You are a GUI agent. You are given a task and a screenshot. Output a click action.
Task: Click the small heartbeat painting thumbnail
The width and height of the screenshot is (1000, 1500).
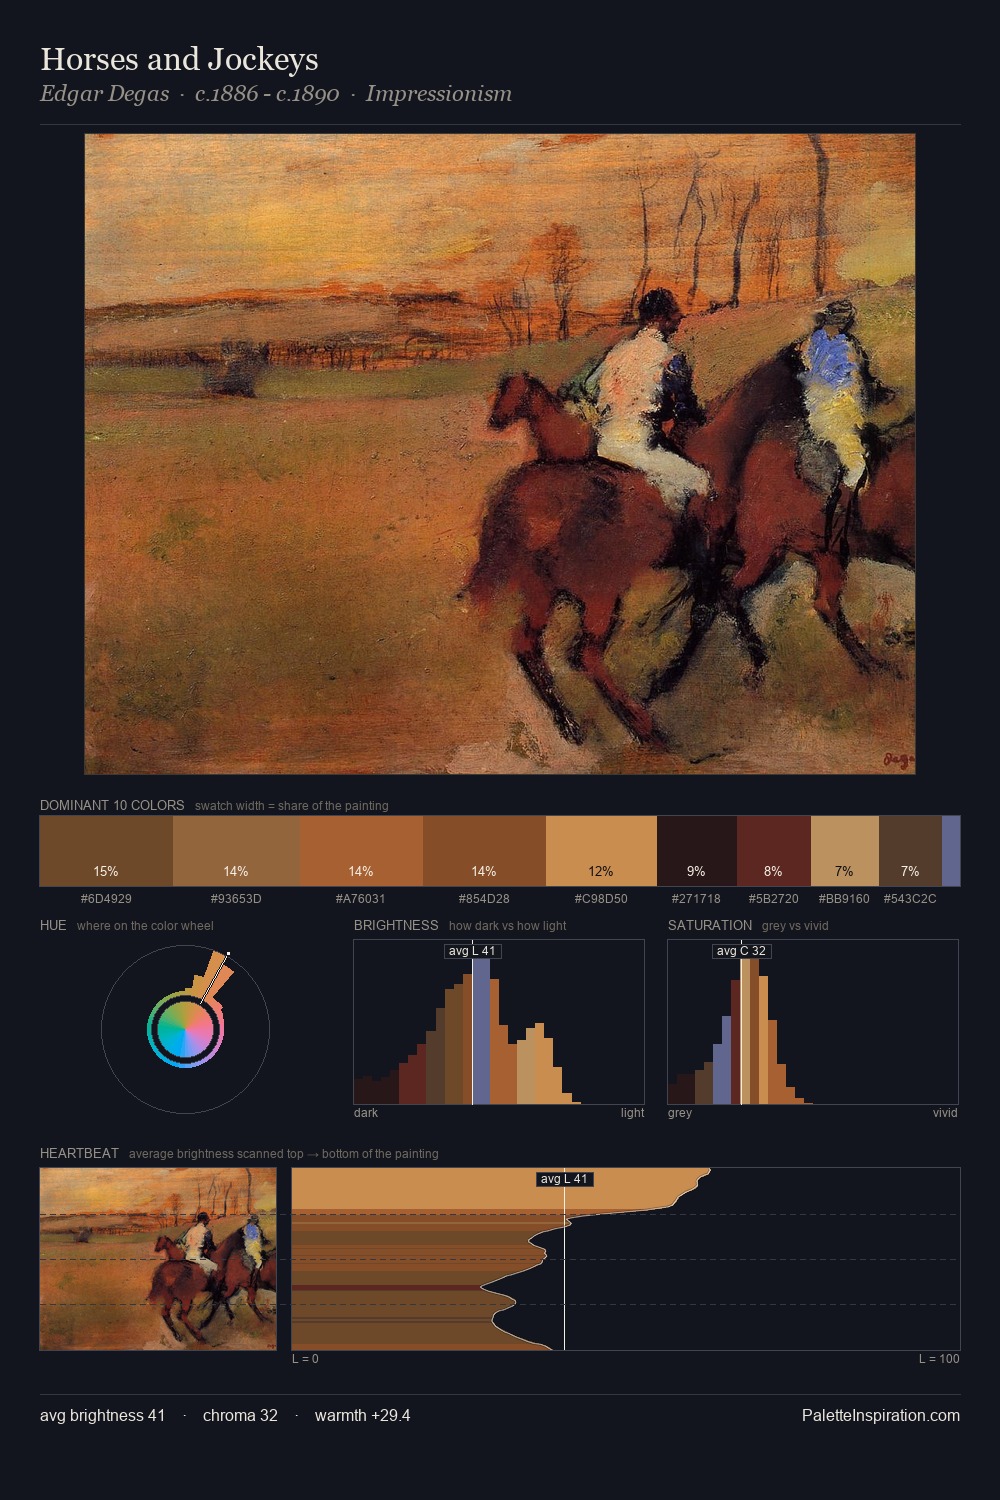pyautogui.click(x=158, y=1259)
